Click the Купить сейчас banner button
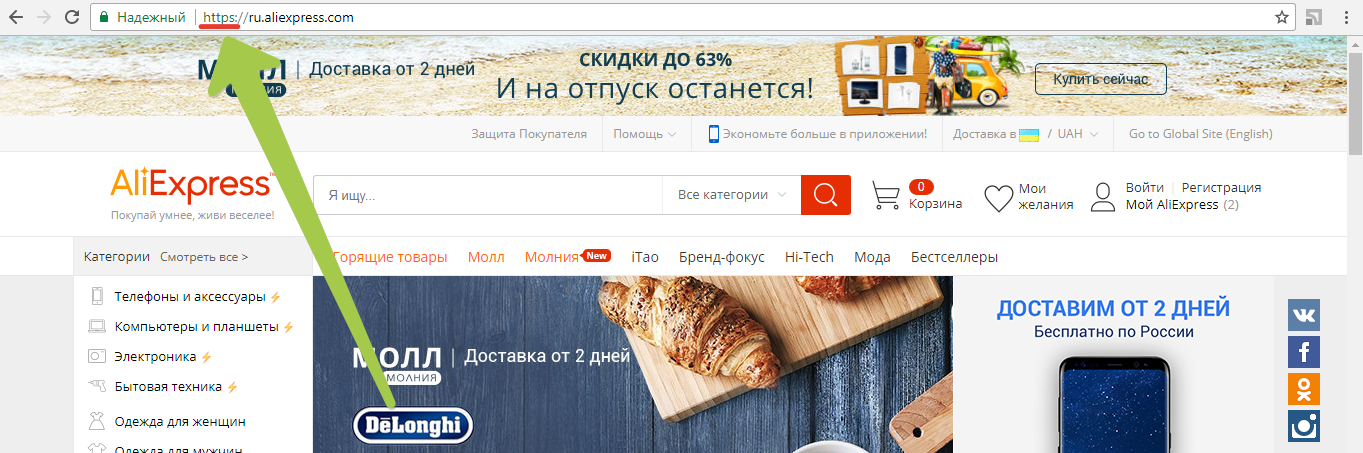The height and width of the screenshot is (453, 1363). (x=1100, y=78)
